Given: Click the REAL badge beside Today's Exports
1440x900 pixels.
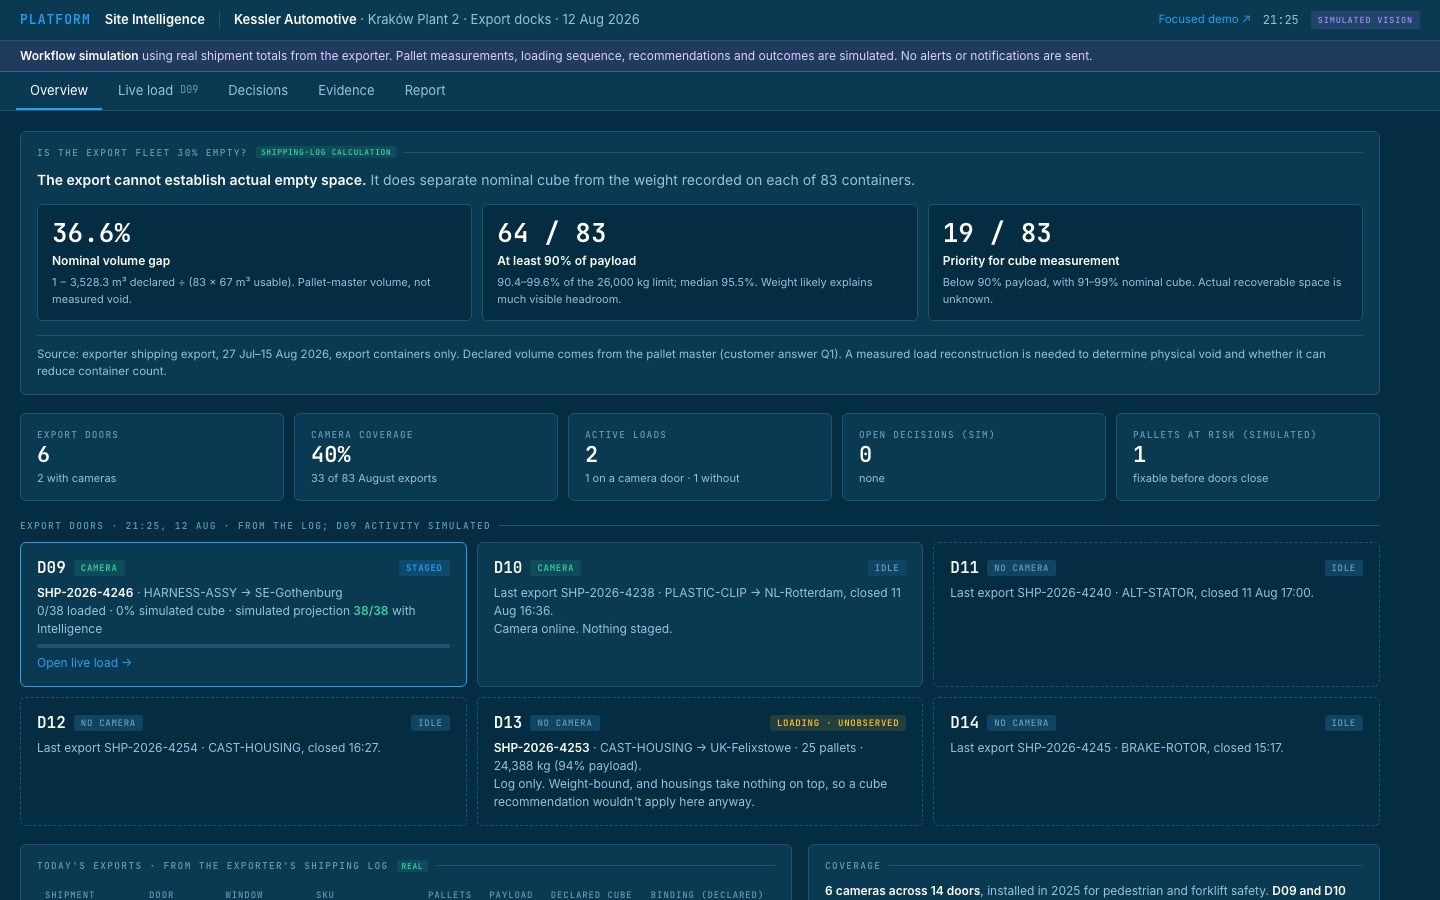Looking at the screenshot, I should pos(412,866).
